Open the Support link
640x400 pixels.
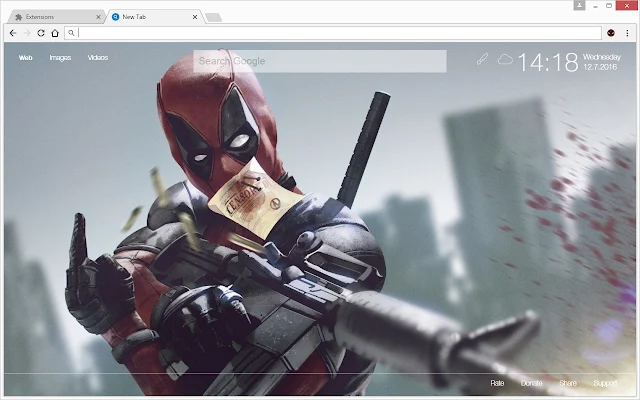pos(605,383)
